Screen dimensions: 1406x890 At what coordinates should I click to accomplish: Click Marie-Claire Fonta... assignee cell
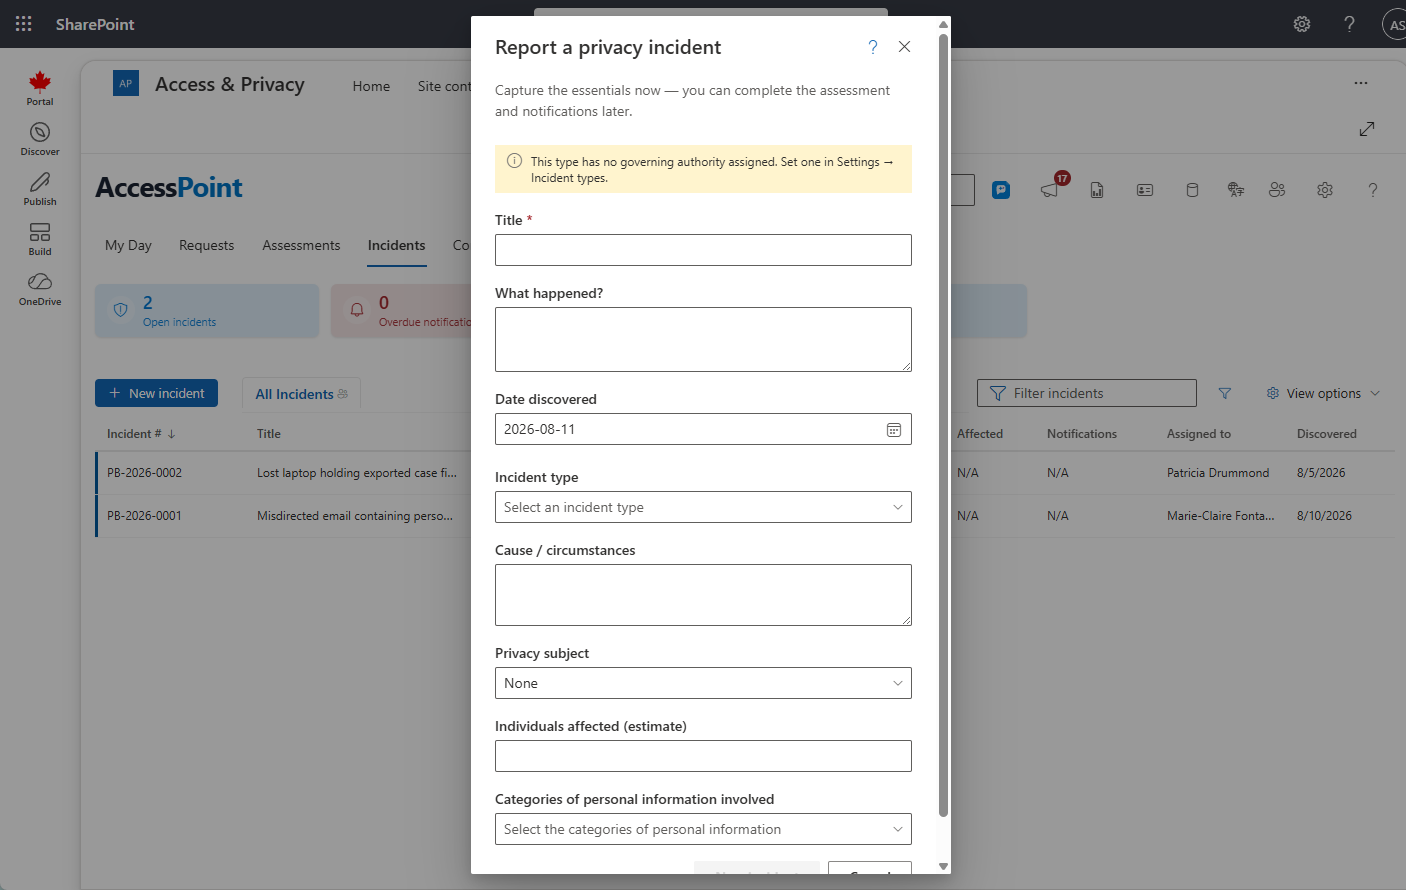click(1221, 516)
